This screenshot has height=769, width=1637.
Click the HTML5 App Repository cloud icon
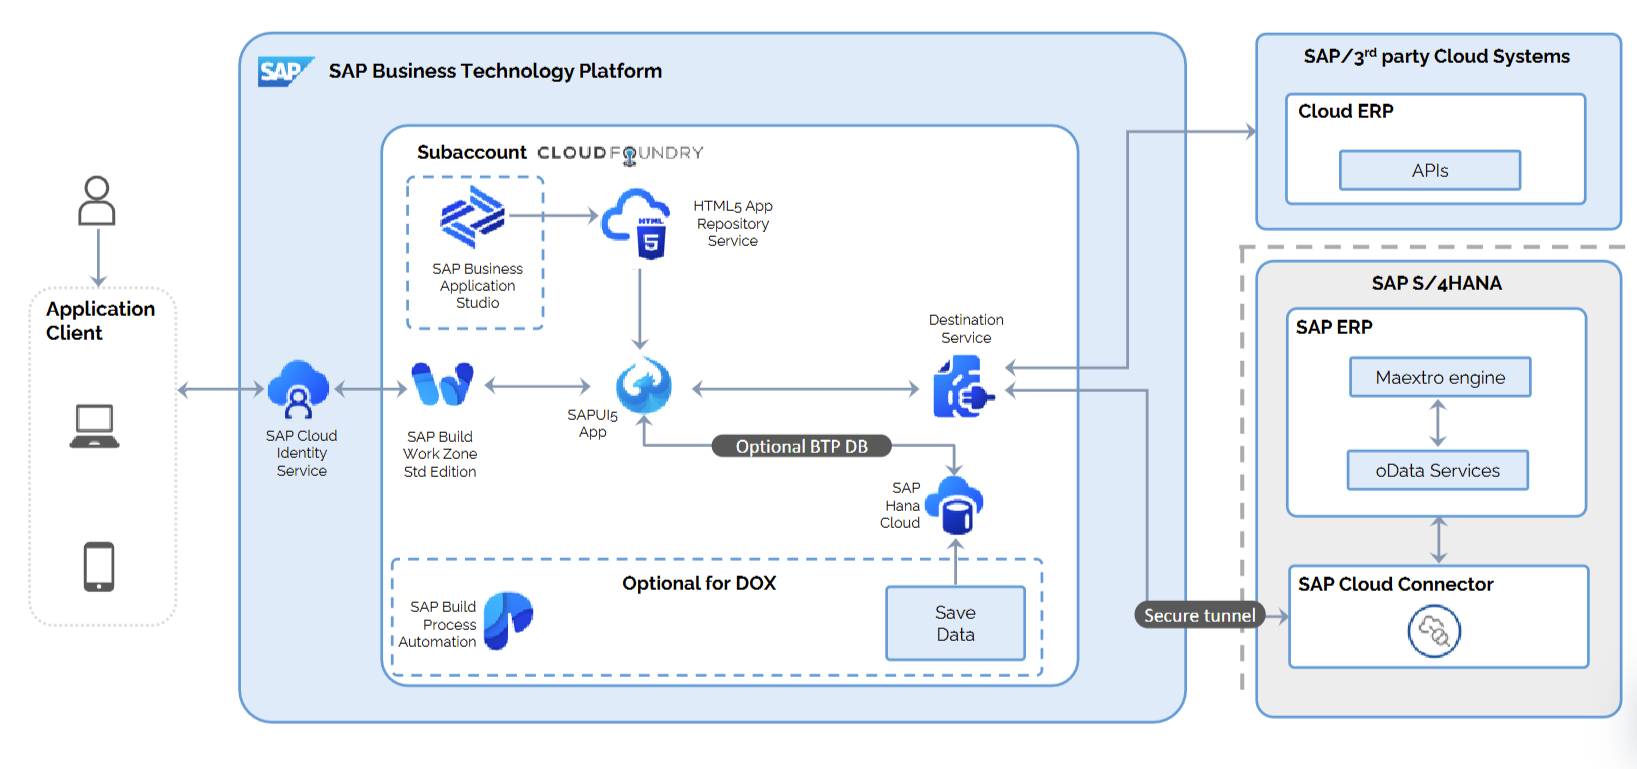[637, 224]
